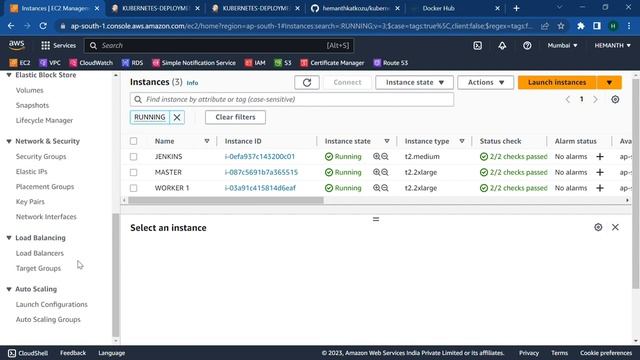Viewport: 640px width, 360px height.
Task: Open browser extensions puzzle icon
Action: [x=580, y=26]
